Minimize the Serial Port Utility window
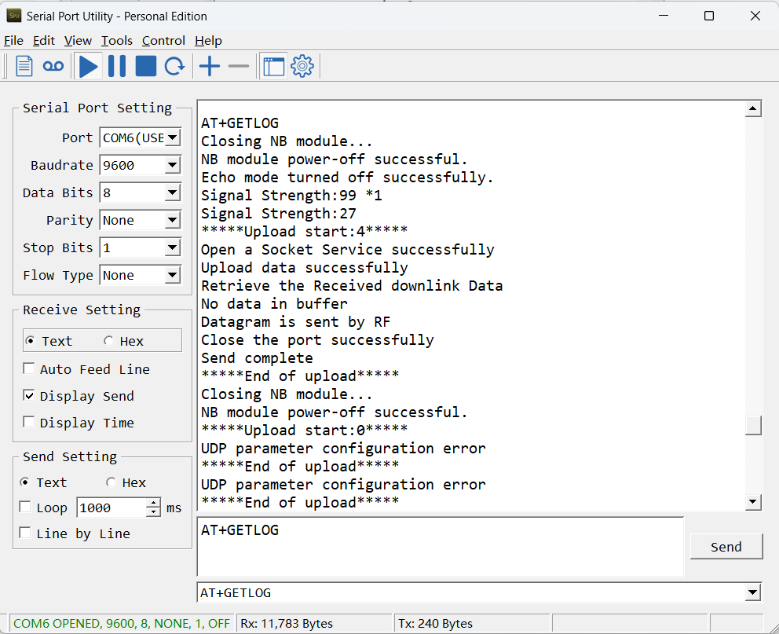This screenshot has width=779, height=634. 664,16
